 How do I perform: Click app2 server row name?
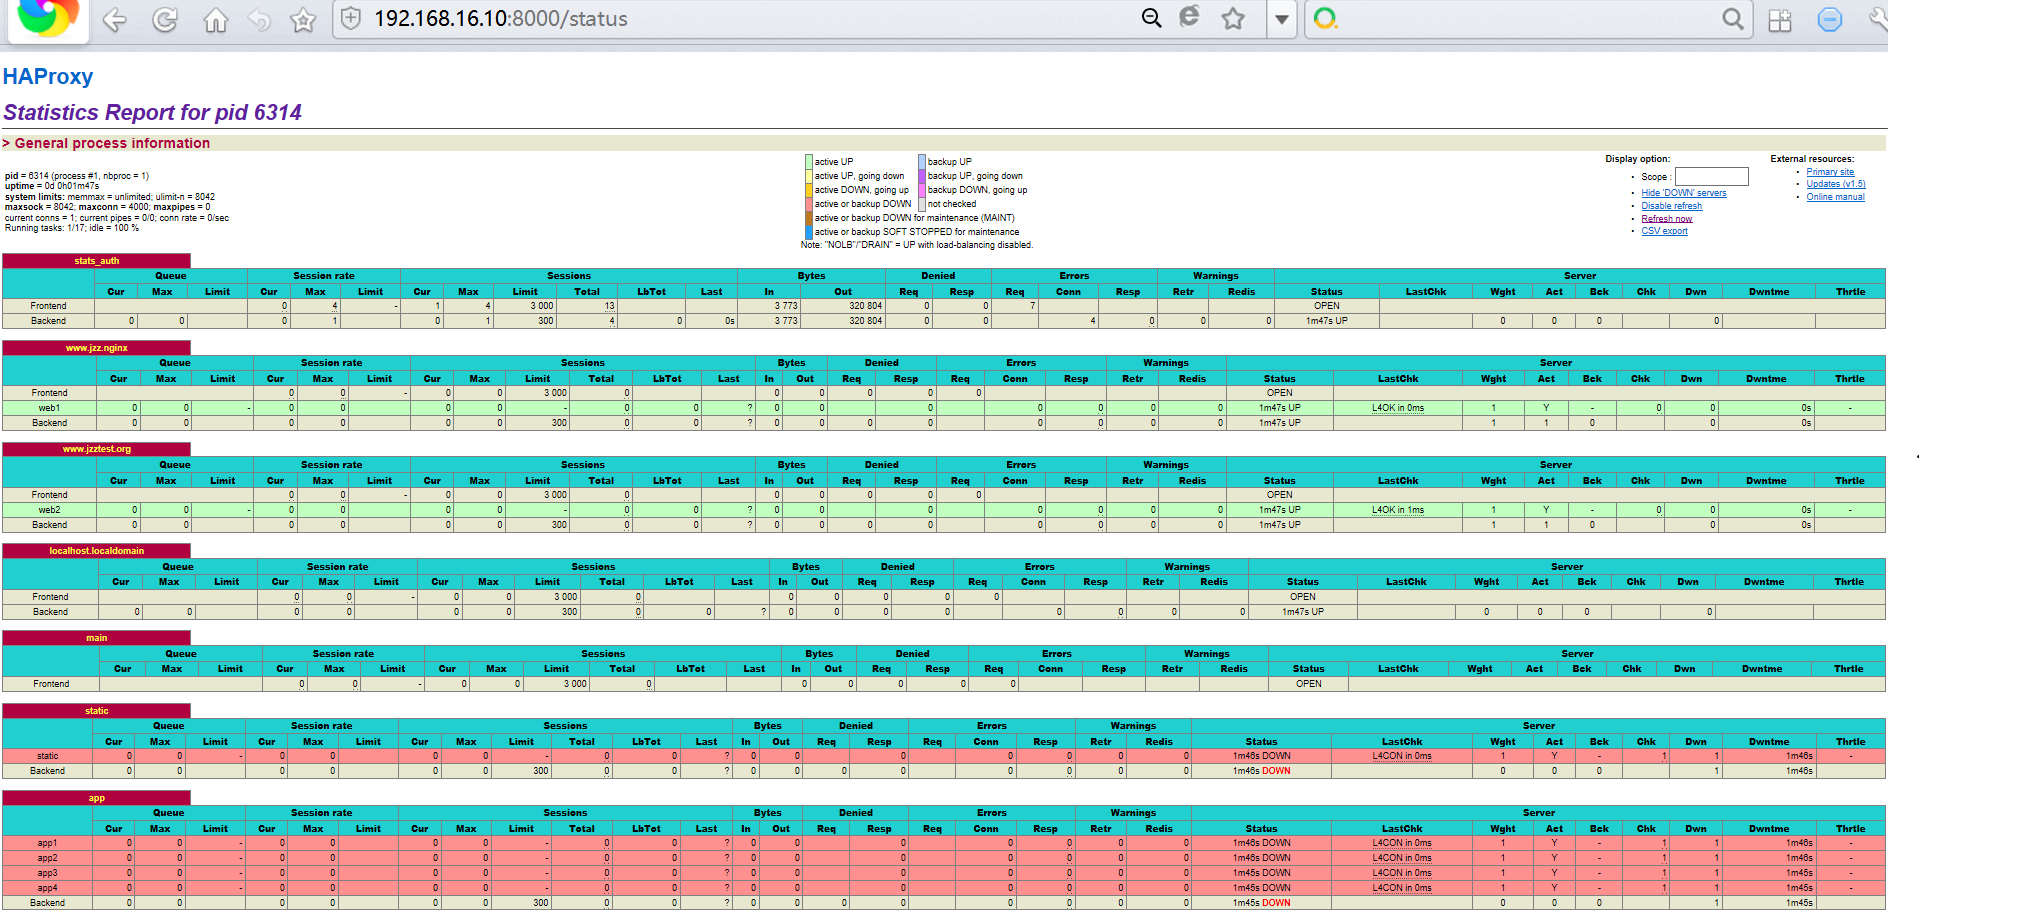[47, 858]
